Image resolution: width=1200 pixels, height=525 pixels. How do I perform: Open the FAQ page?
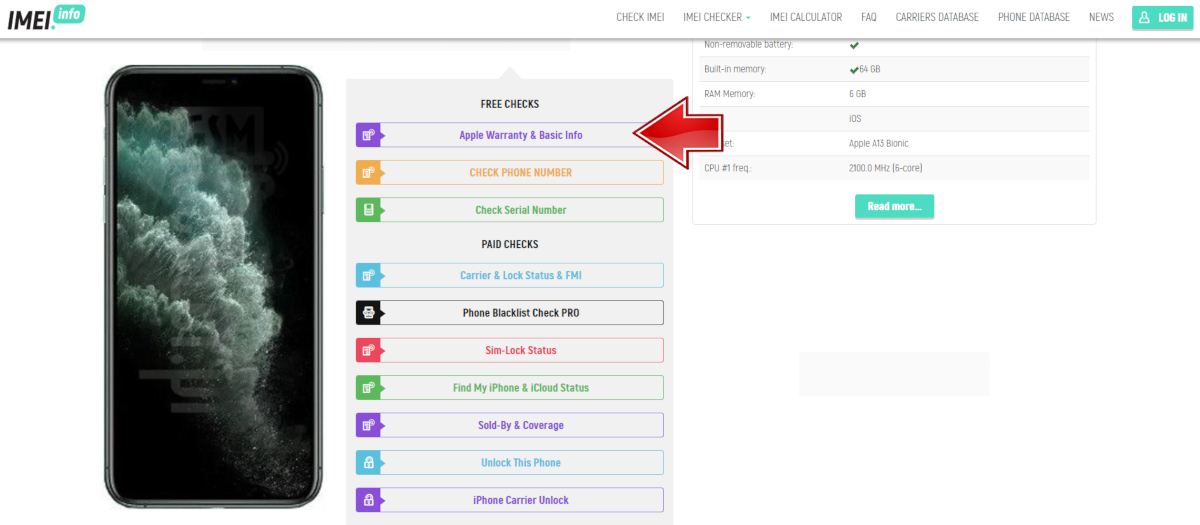coord(869,17)
